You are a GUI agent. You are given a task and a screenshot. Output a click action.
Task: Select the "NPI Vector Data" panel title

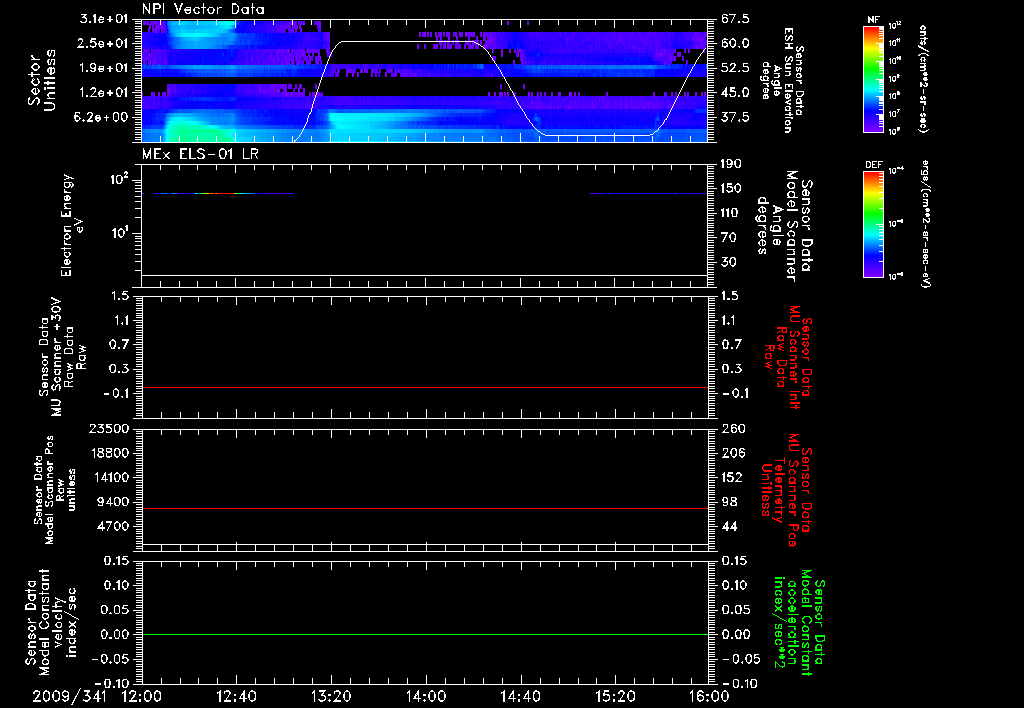203,9
